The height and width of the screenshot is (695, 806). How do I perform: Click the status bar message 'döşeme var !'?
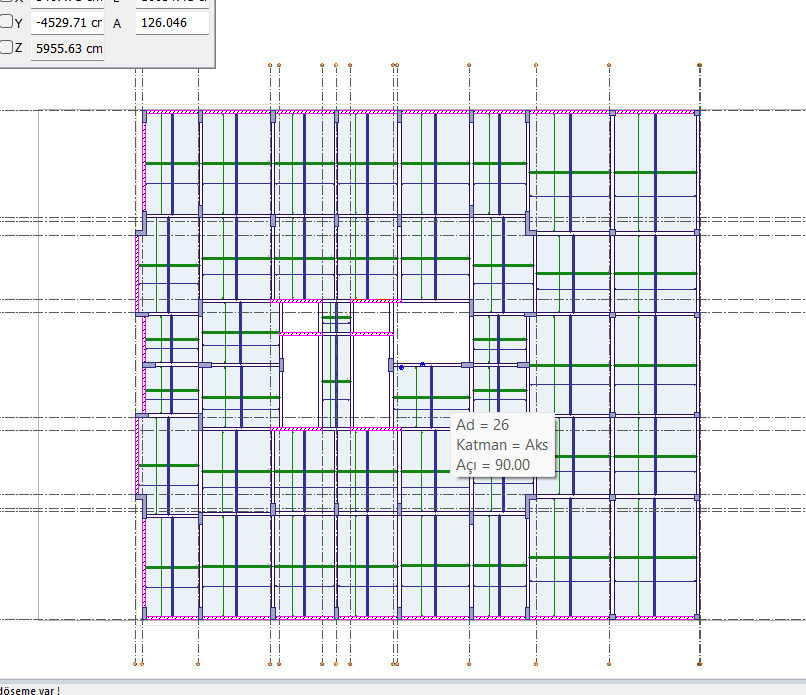pos(30,690)
